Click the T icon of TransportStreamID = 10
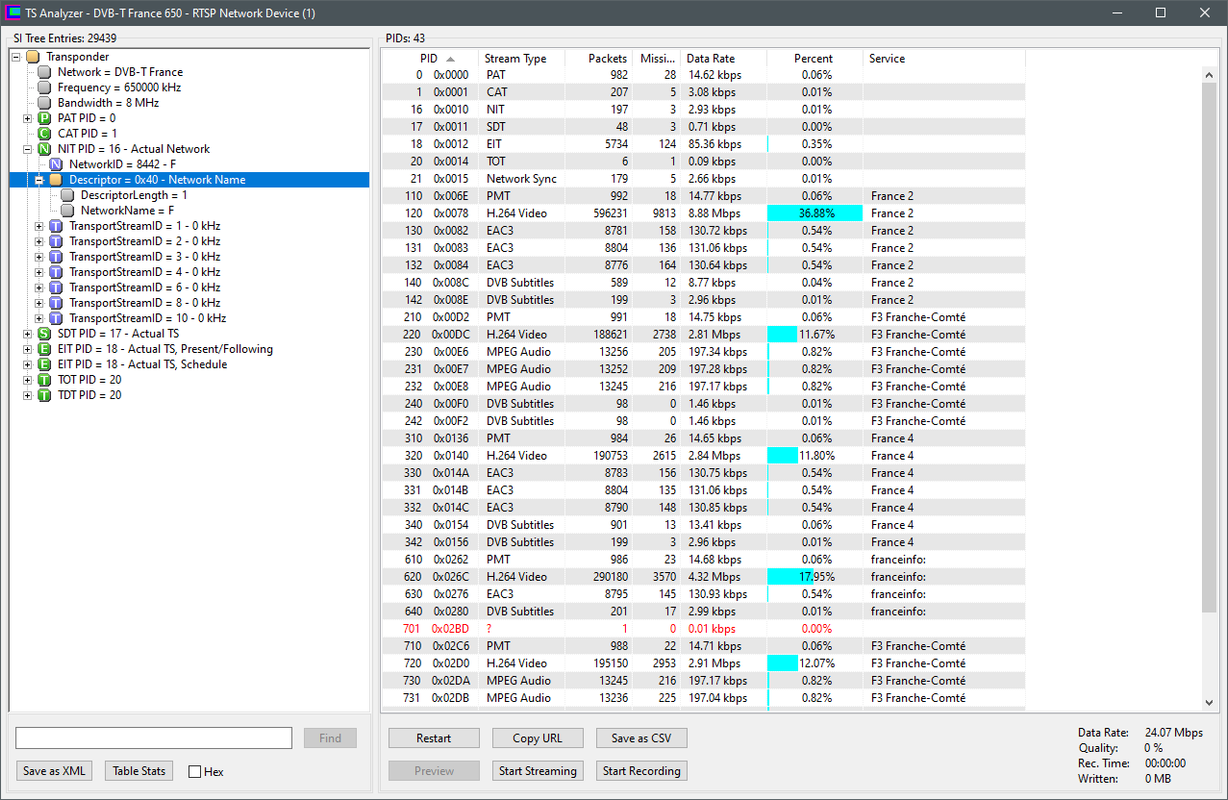This screenshot has width=1228, height=800. pos(55,318)
